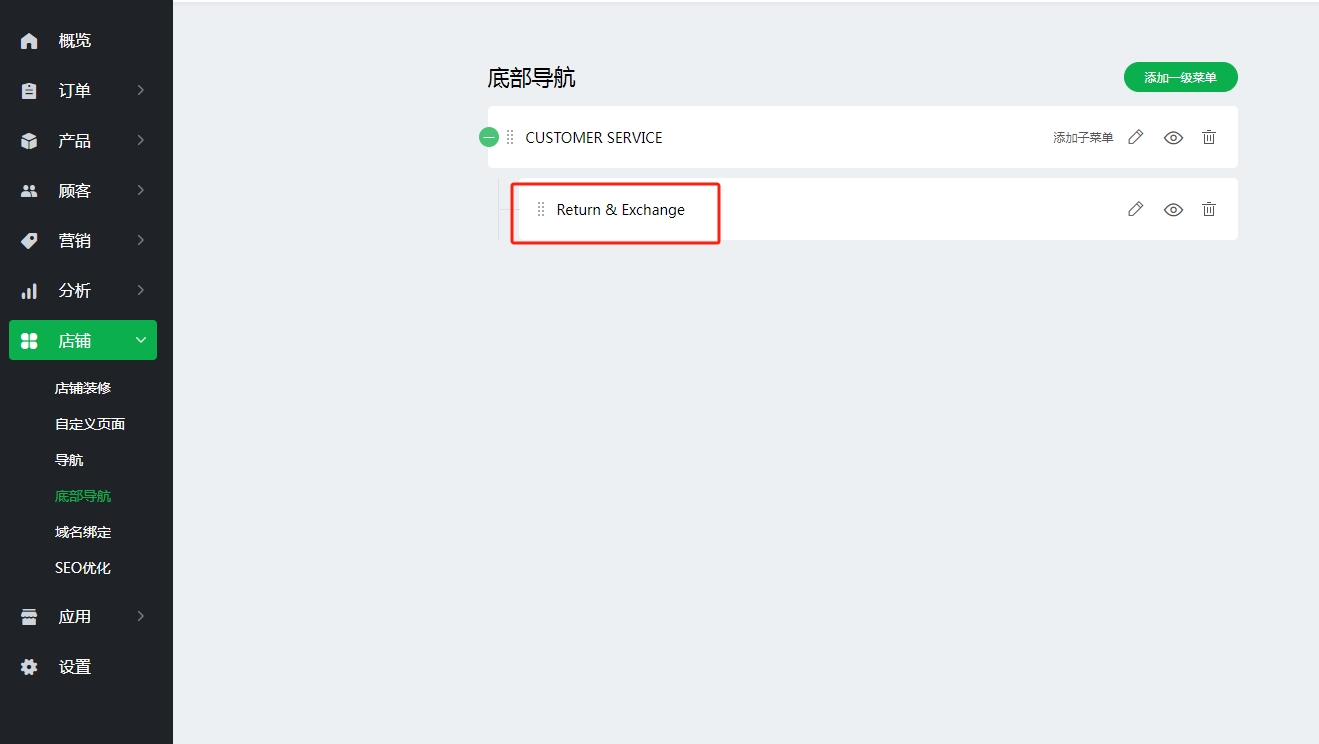Open SEO优化 submenu item
This screenshot has height=744, width=1319.
tap(83, 568)
